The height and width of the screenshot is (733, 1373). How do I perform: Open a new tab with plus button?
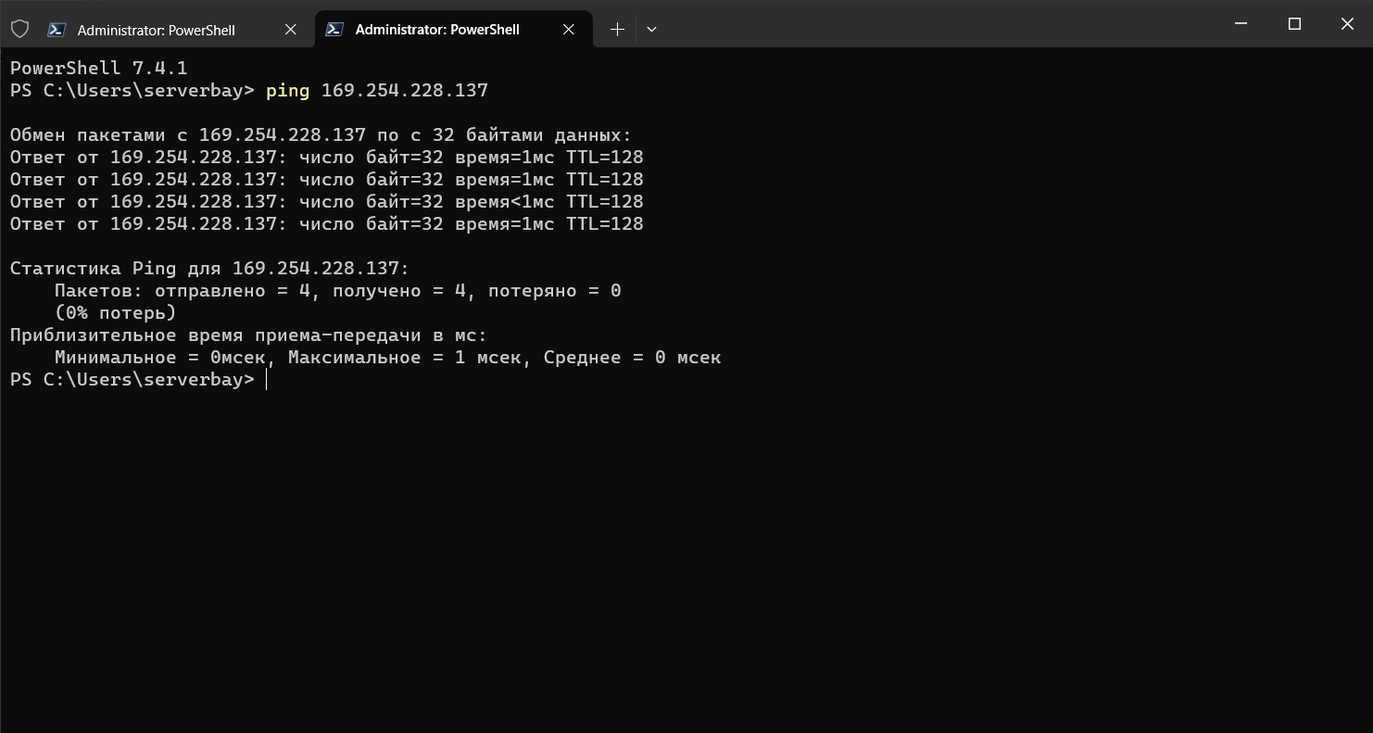[x=617, y=29]
